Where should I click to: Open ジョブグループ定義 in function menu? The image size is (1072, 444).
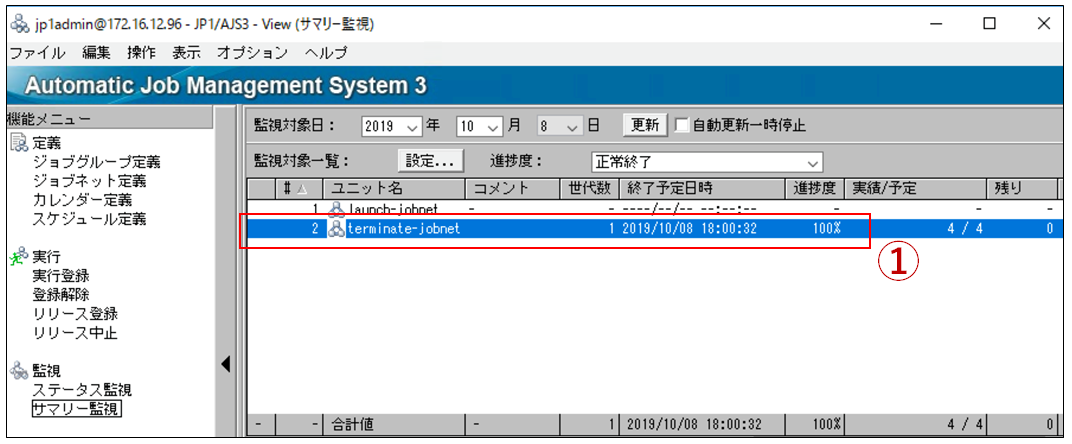coord(96,163)
